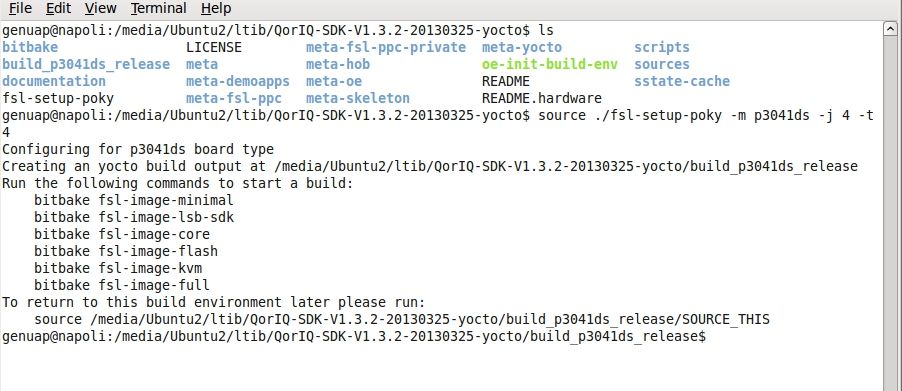Click the scripts directory name
The image size is (902, 391).
pyautogui.click(x=662, y=47)
